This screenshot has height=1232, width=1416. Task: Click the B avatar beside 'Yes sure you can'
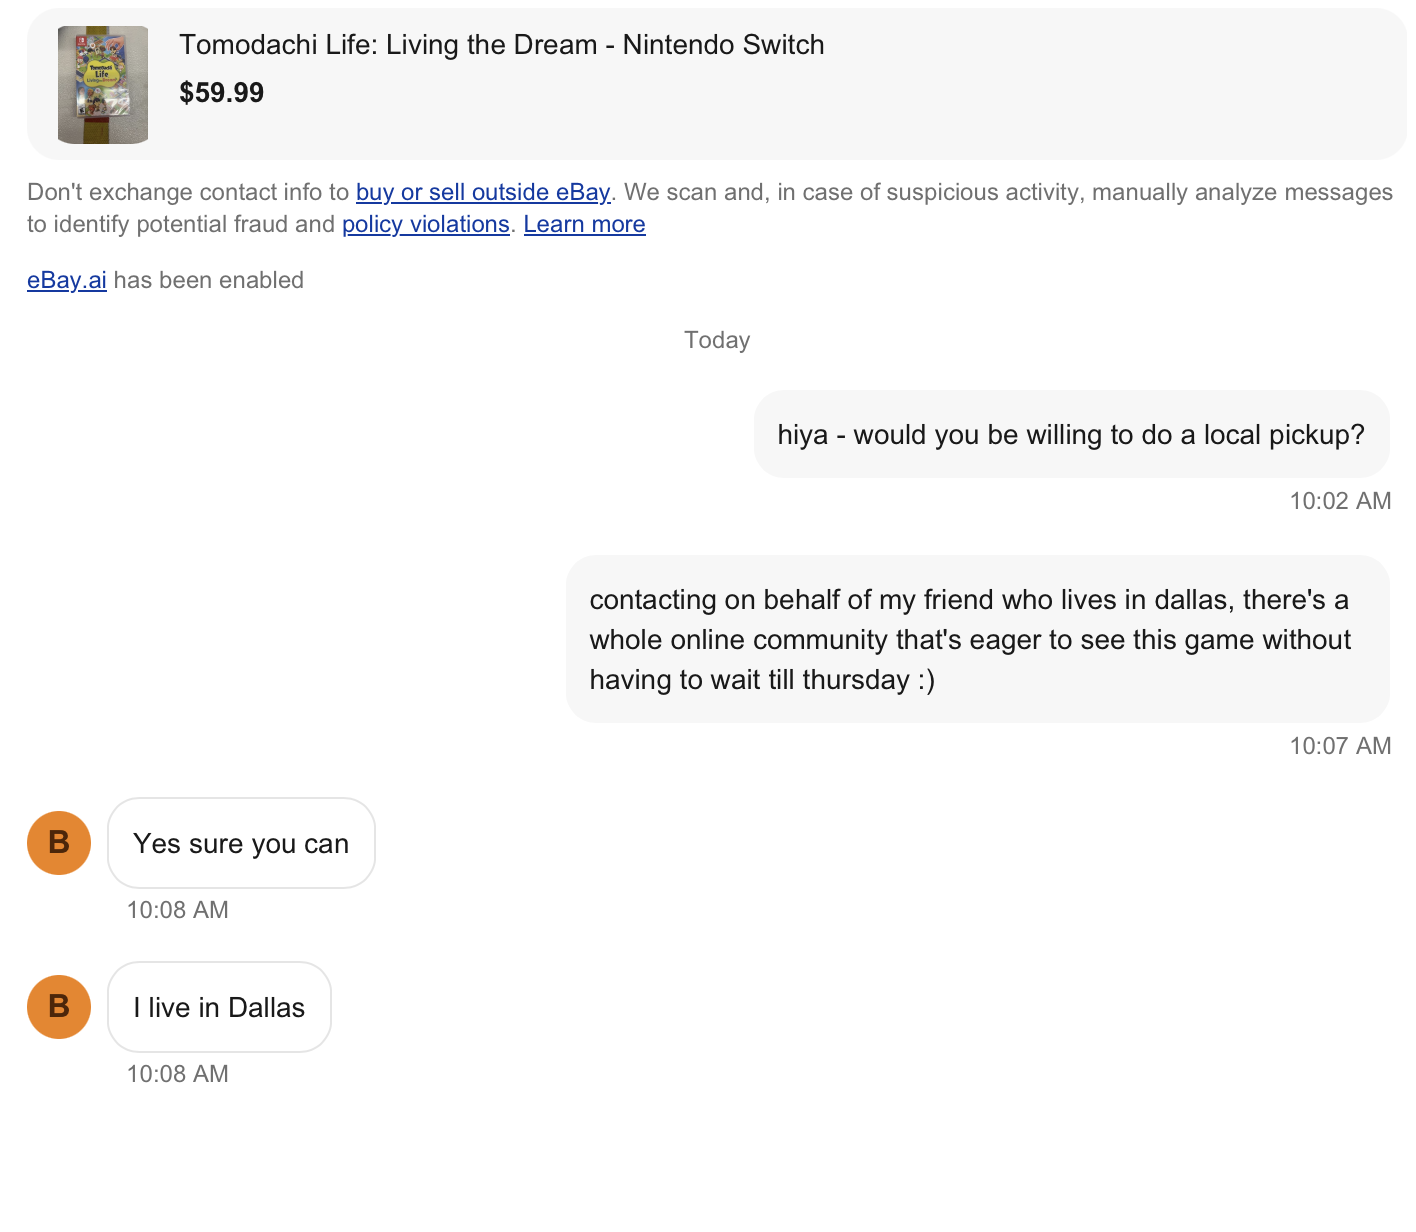pos(59,843)
